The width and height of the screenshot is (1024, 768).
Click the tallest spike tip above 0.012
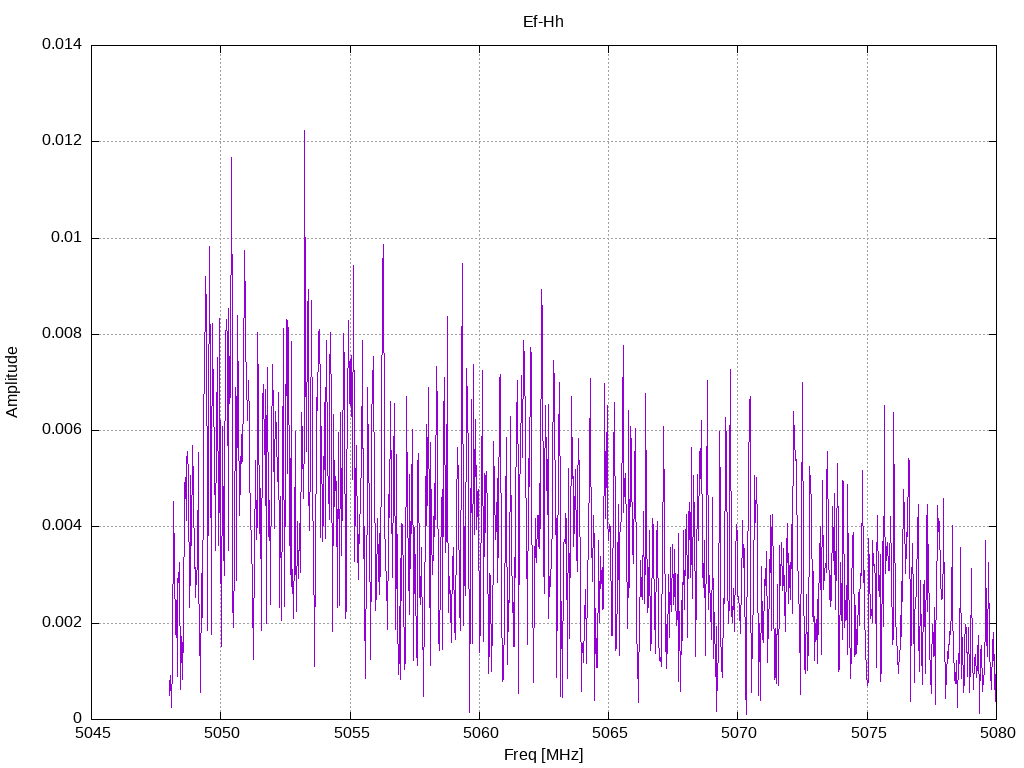(304, 131)
